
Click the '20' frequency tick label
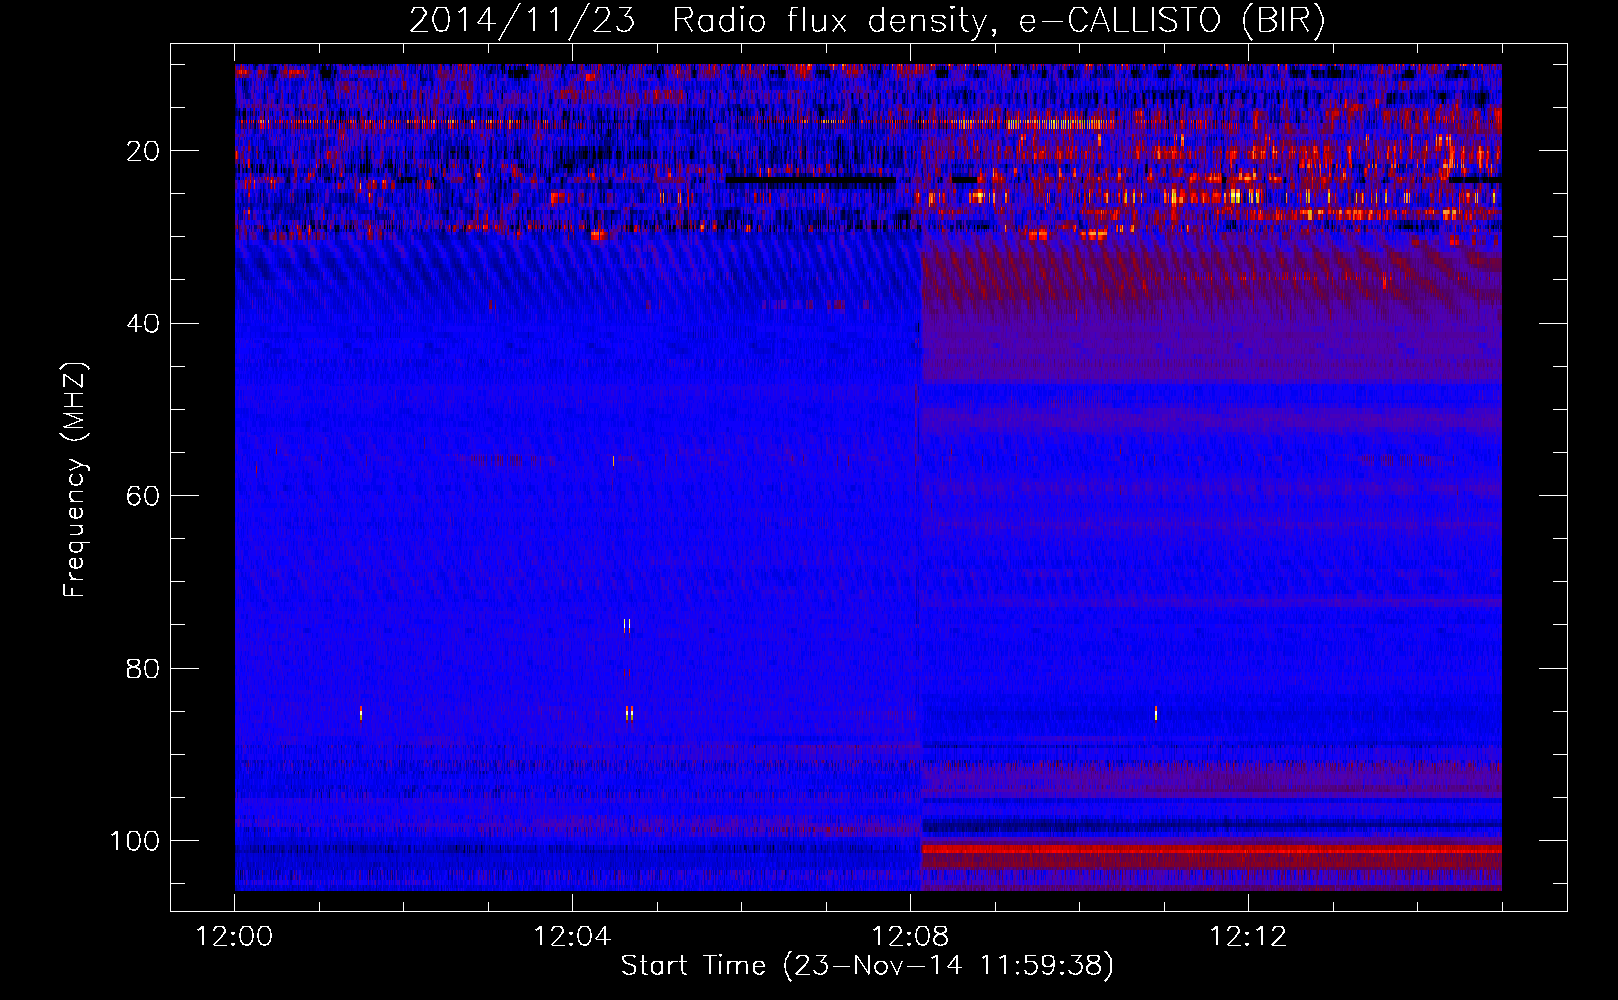point(144,151)
